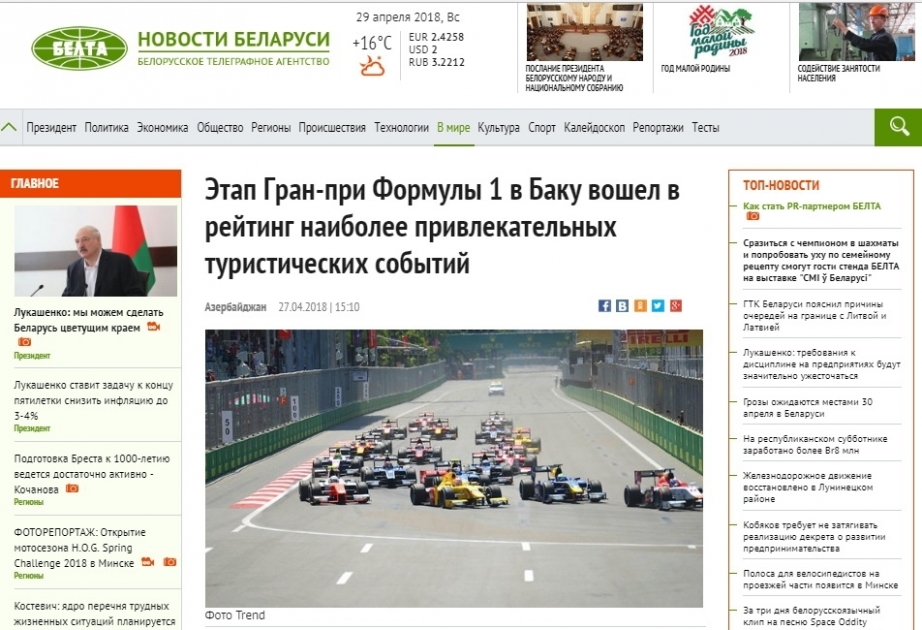Open 'Лукашенко: требования к дисциплине' item
Image resolution: width=922 pixels, height=630 pixels.
[821, 364]
